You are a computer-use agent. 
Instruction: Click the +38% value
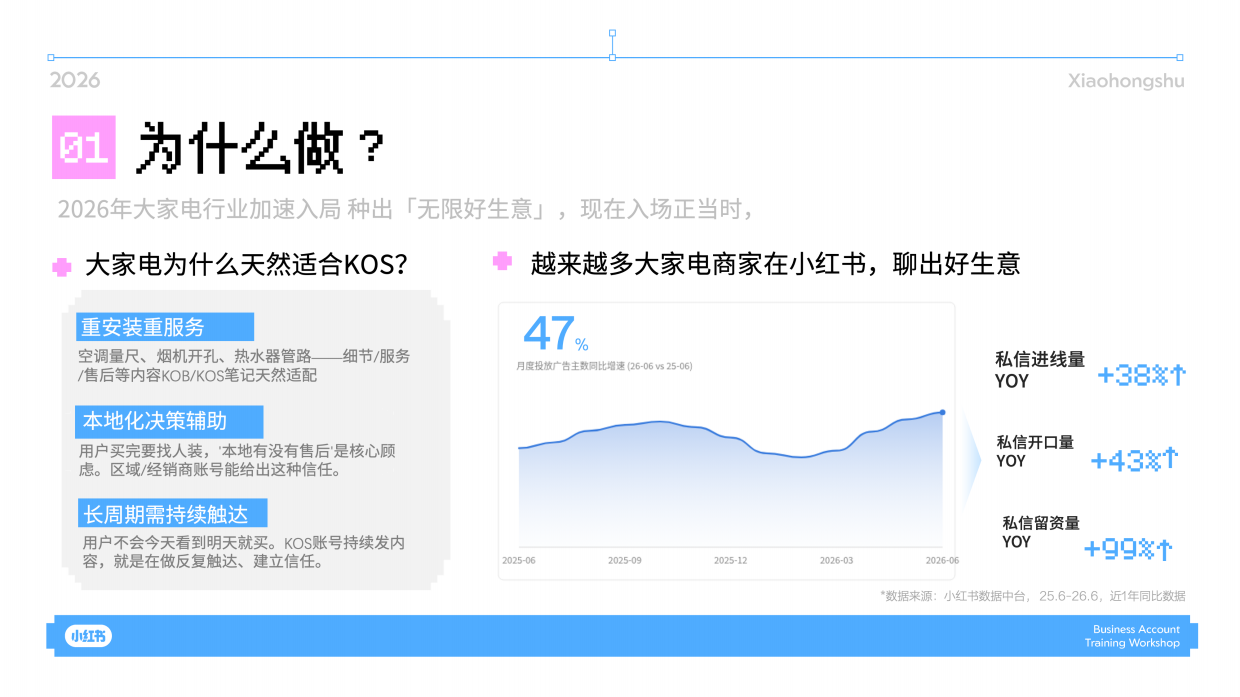click(1132, 376)
